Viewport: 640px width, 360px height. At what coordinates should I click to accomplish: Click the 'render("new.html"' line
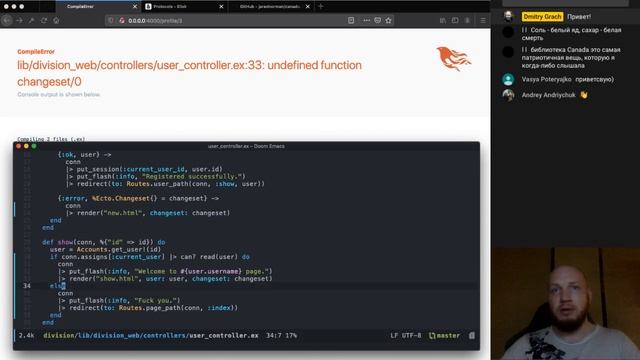[148, 213]
